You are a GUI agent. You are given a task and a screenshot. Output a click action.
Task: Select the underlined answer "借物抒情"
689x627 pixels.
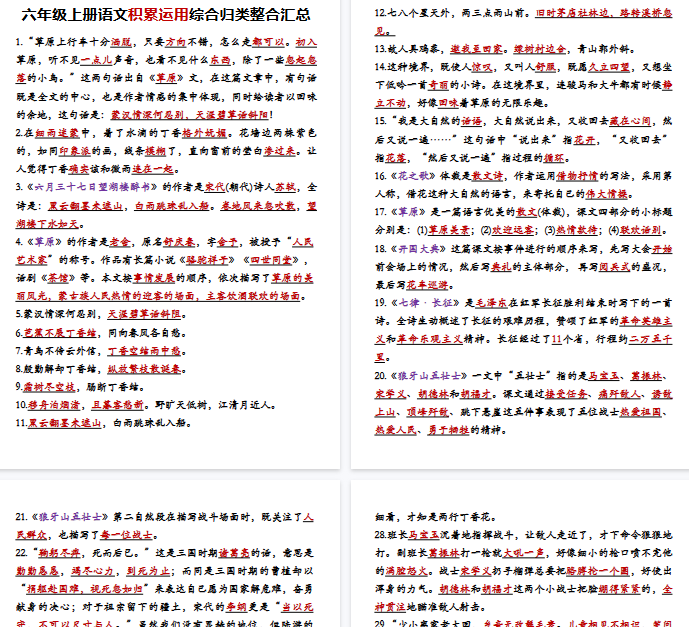[577, 176]
